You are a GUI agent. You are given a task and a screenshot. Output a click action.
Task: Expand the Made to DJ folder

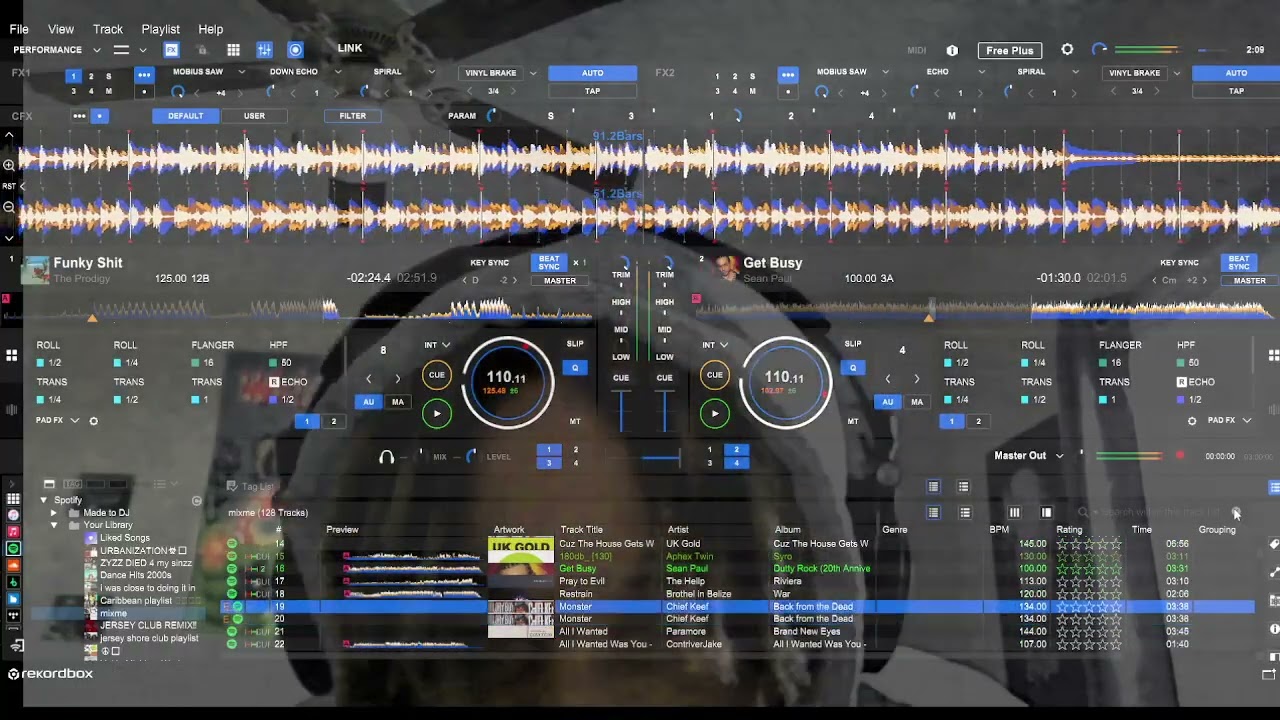(54, 513)
